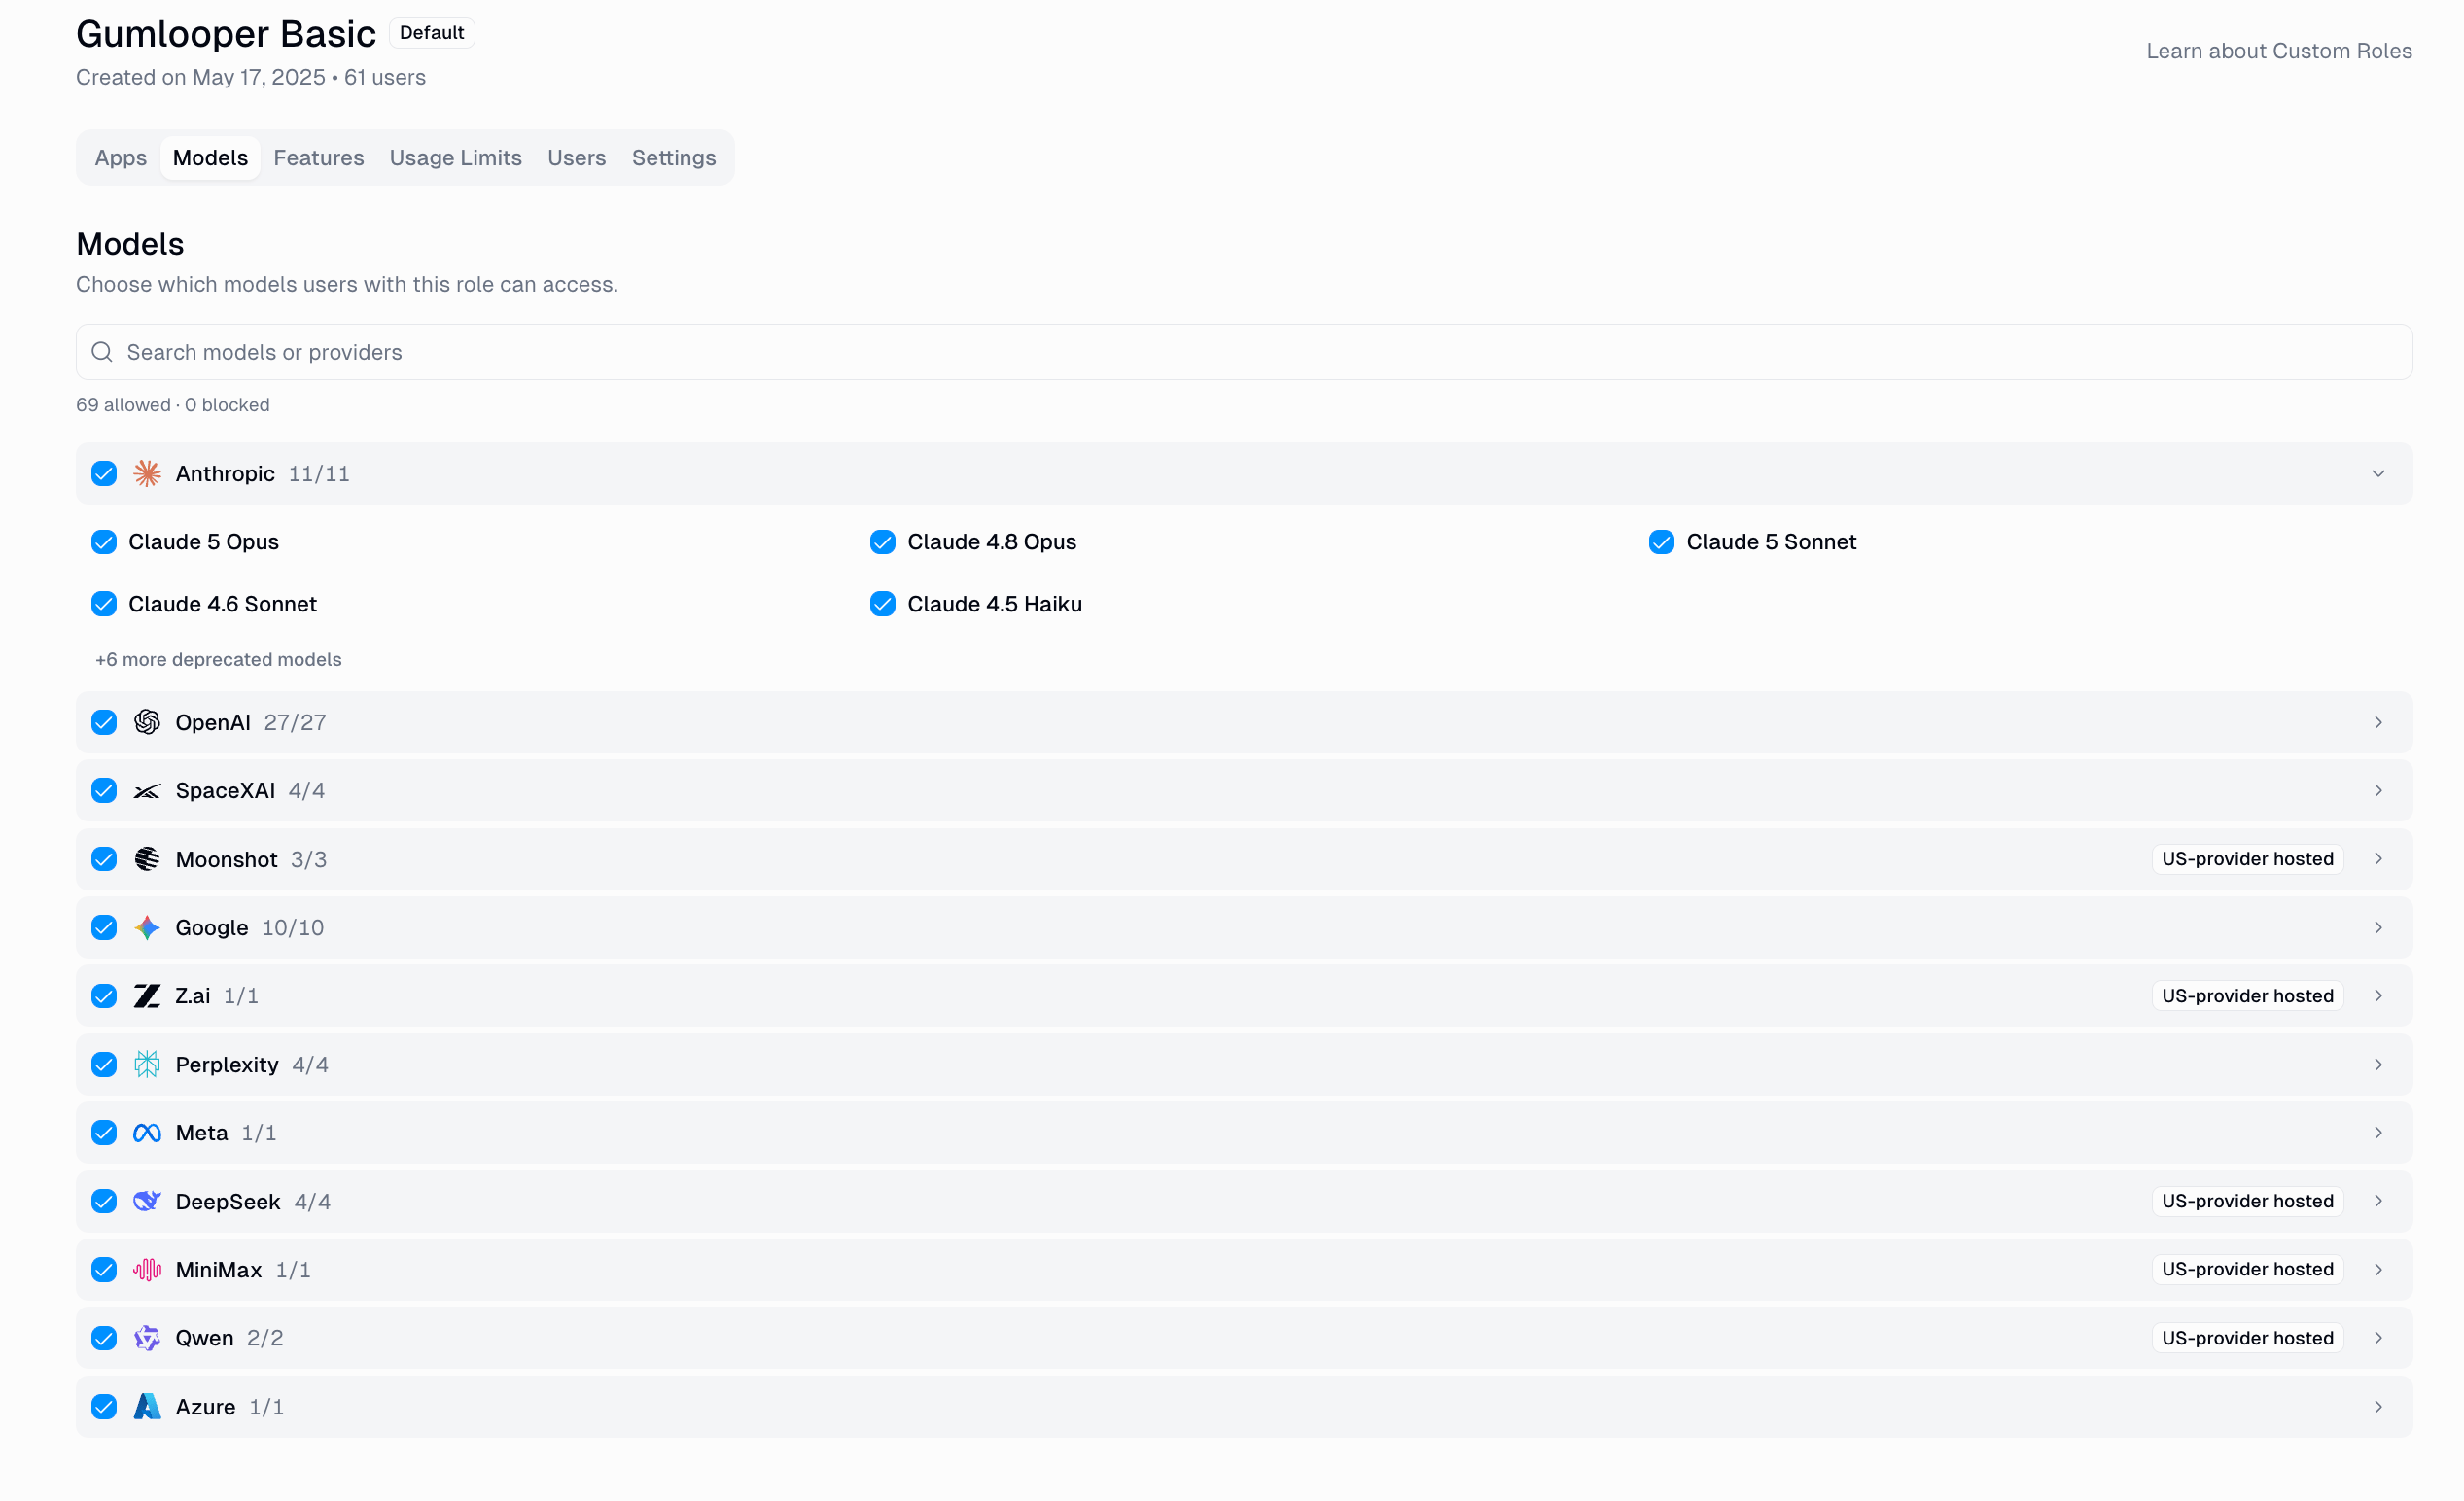Toggle the Qwen provider checkbox
This screenshot has height=1501, width=2464.
(104, 1338)
